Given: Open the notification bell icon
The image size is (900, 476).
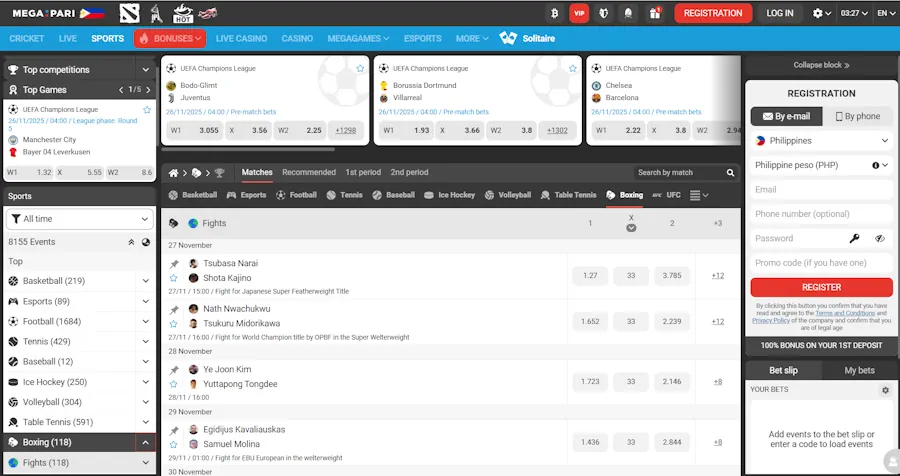Looking at the screenshot, I should [628, 13].
